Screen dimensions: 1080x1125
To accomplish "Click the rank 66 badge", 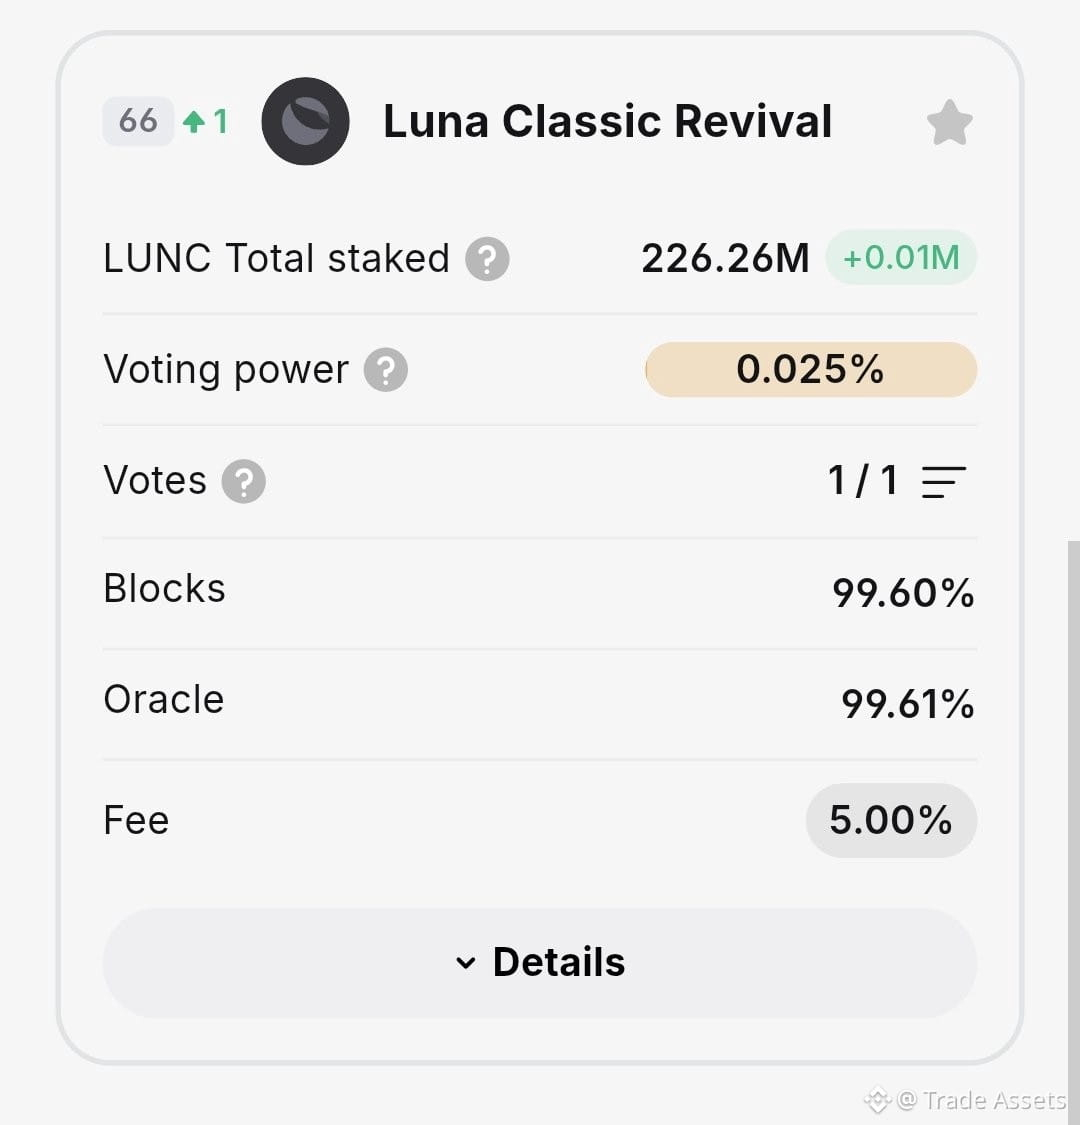I will (138, 121).
